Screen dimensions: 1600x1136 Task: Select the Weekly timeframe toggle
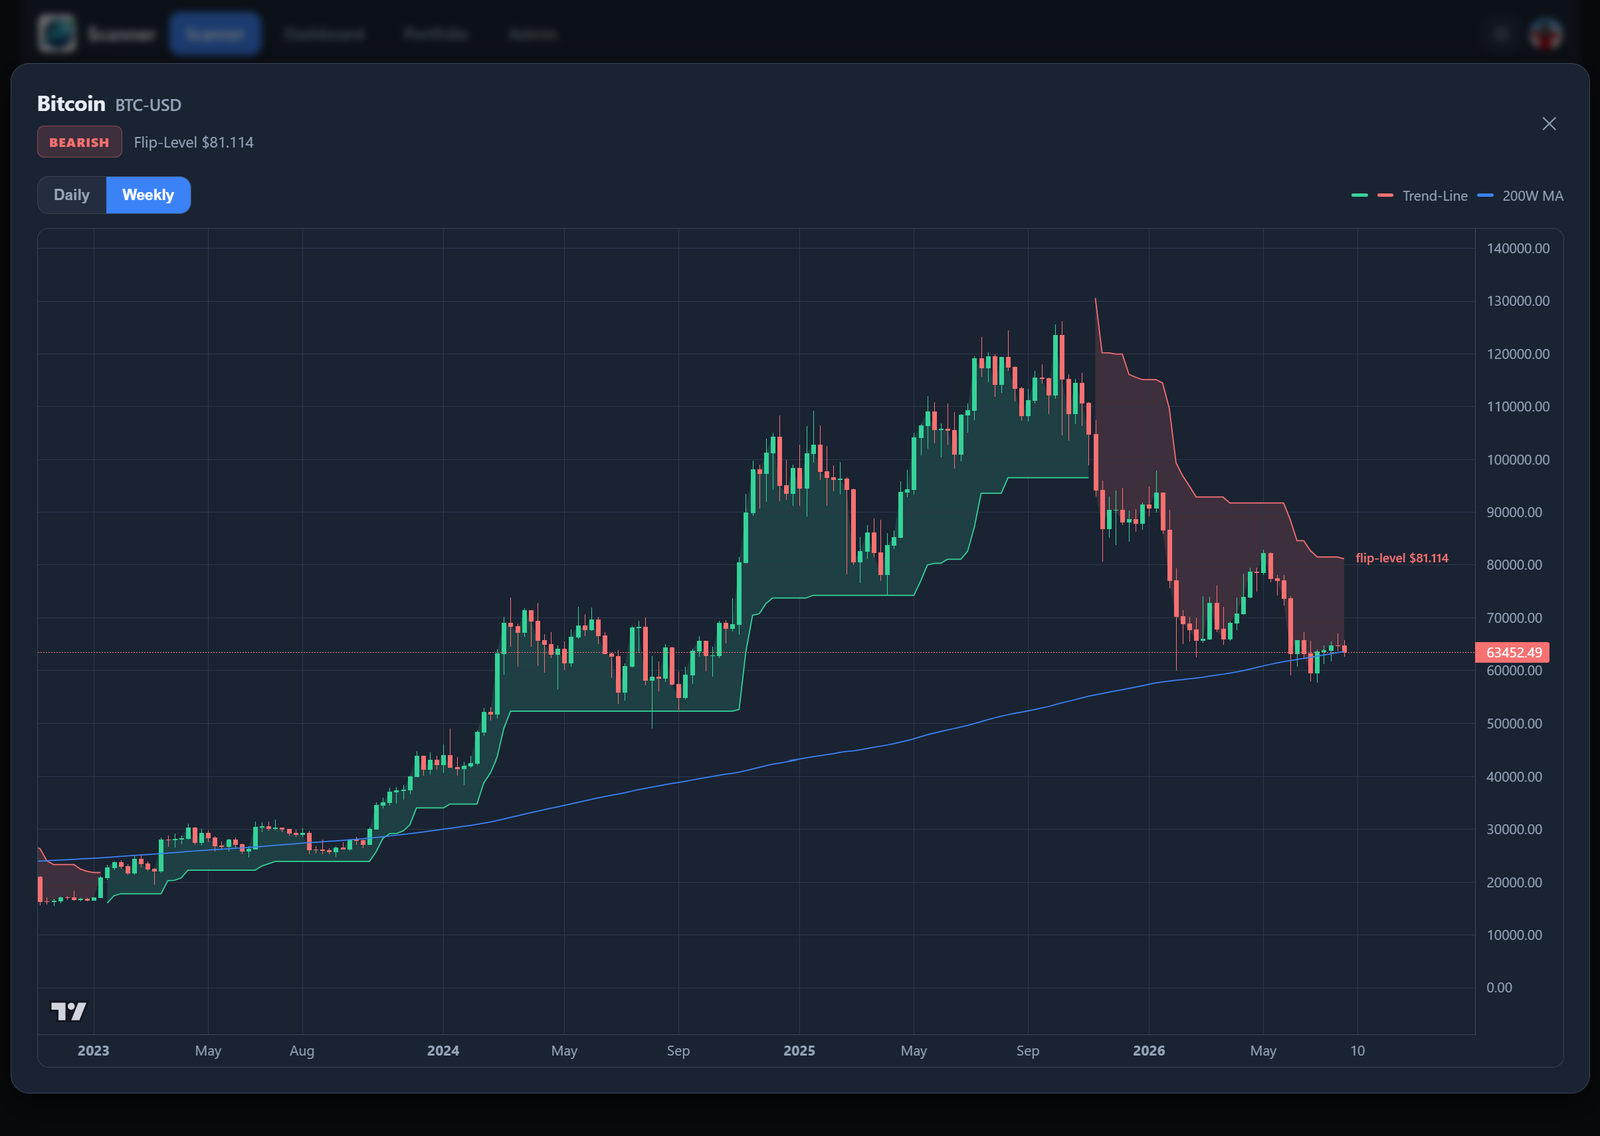[148, 195]
